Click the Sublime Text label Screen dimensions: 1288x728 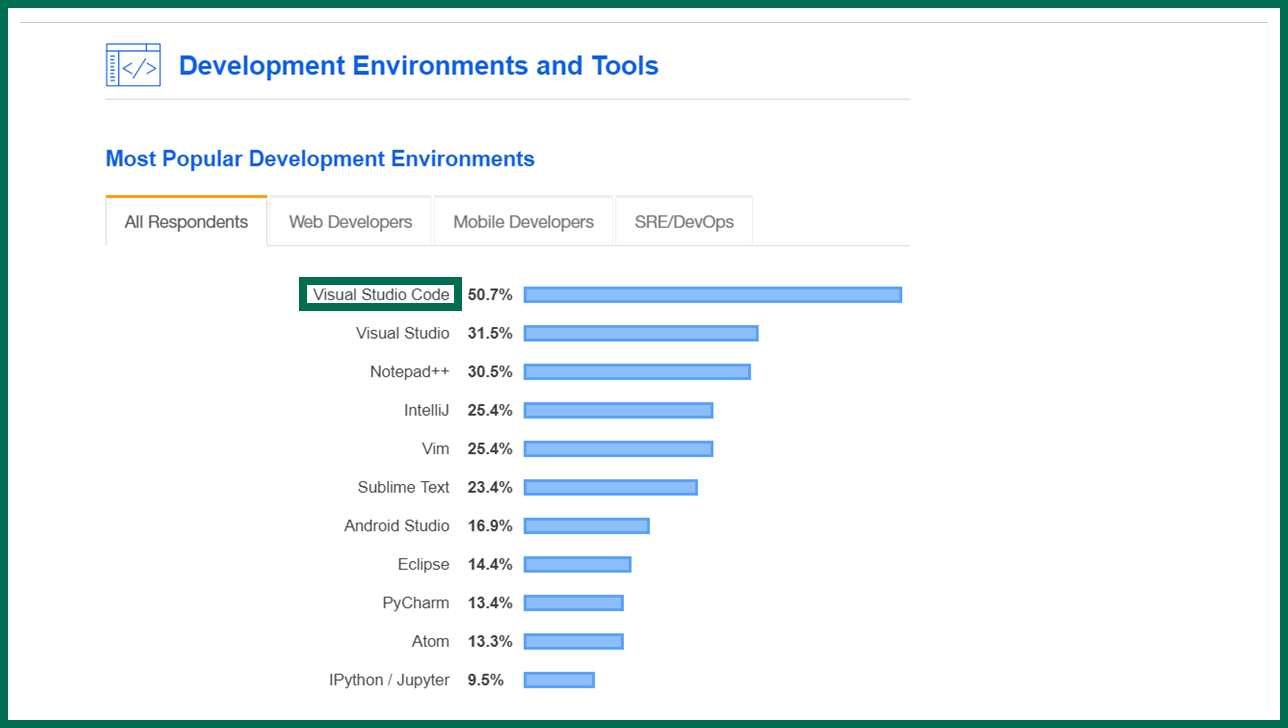click(404, 487)
